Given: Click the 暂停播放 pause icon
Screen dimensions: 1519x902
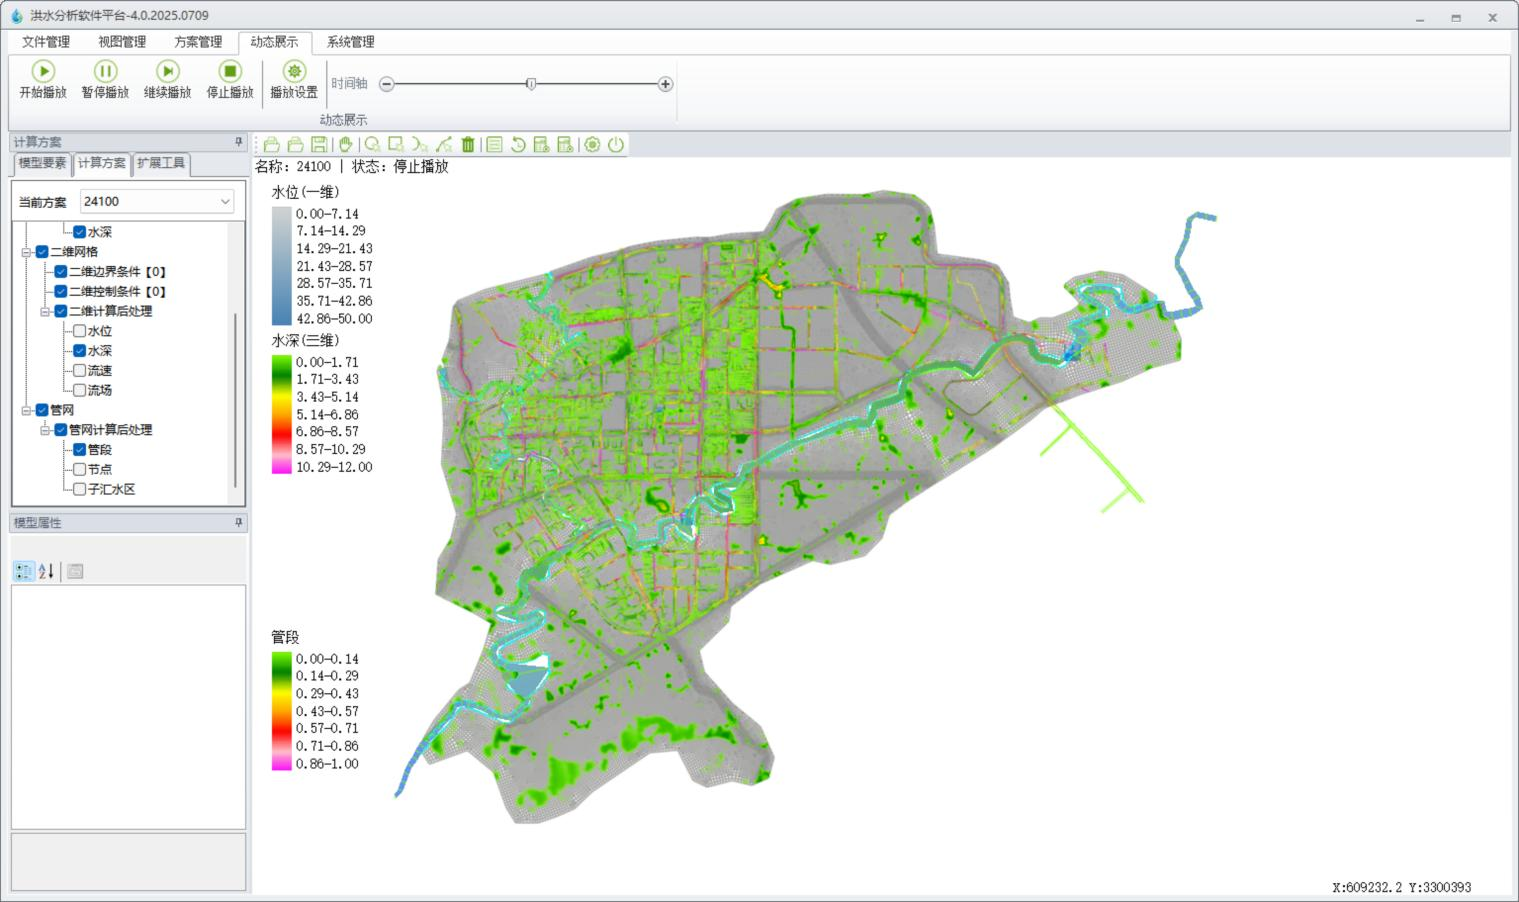Looking at the screenshot, I should tap(105, 71).
